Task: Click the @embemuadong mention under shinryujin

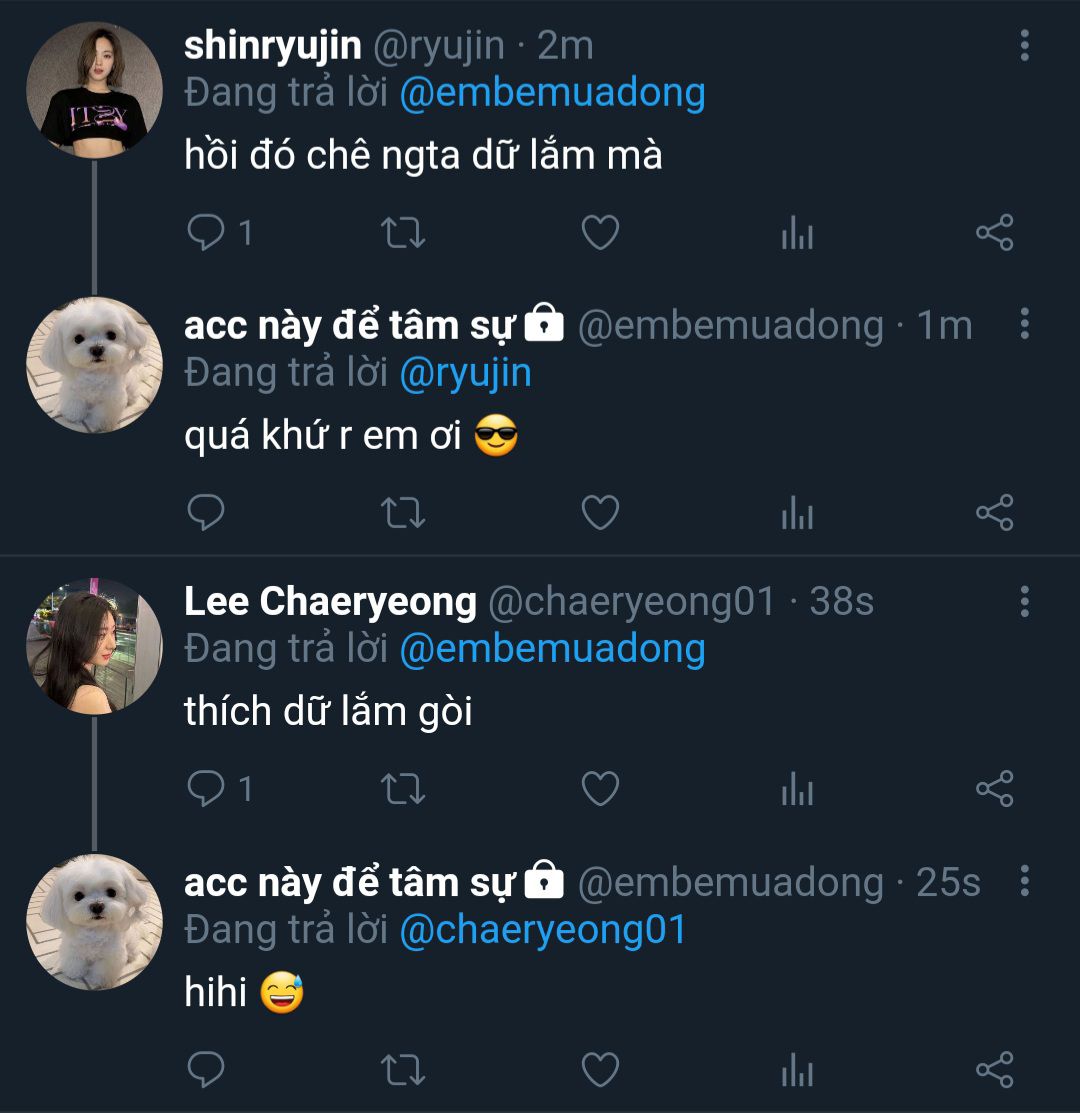Action: pos(552,93)
